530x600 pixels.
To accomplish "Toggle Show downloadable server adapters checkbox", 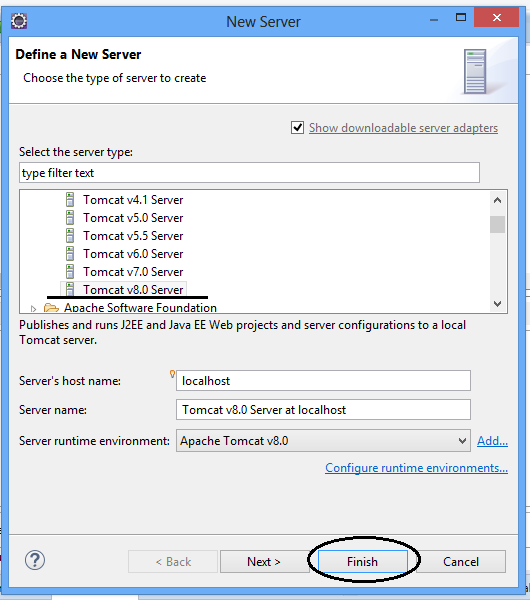I will coord(297,127).
